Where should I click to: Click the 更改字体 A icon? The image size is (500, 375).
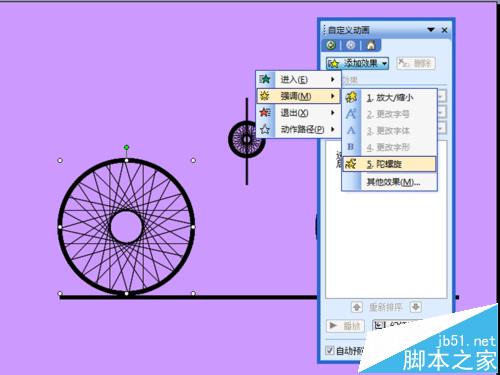coord(351,131)
